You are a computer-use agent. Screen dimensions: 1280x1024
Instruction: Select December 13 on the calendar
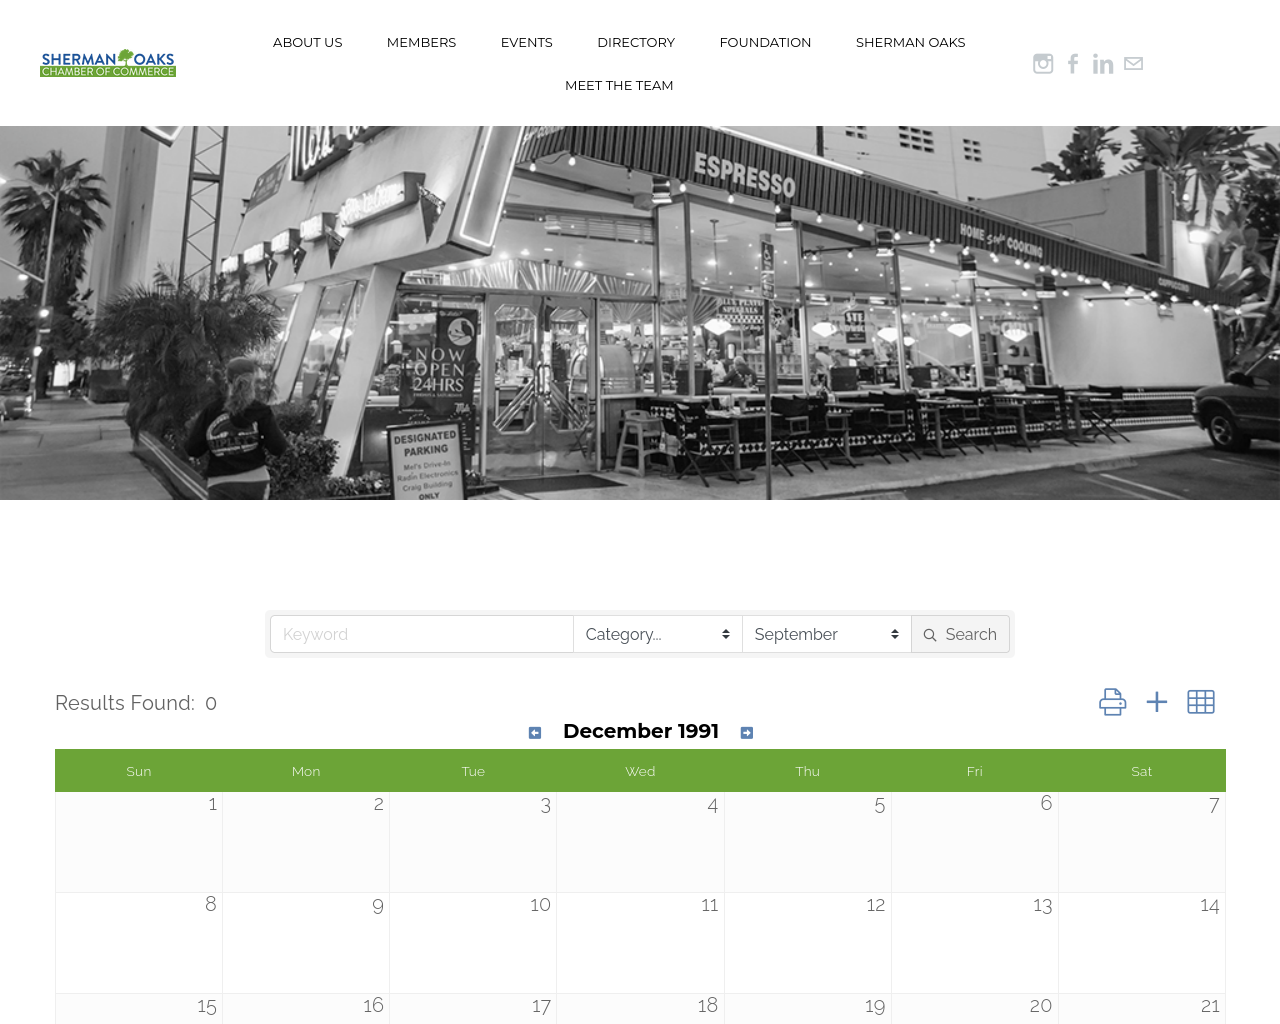coord(975,943)
